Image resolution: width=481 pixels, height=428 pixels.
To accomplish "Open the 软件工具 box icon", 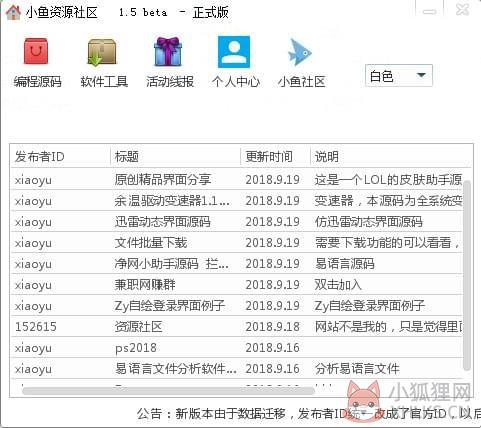I will (102, 52).
